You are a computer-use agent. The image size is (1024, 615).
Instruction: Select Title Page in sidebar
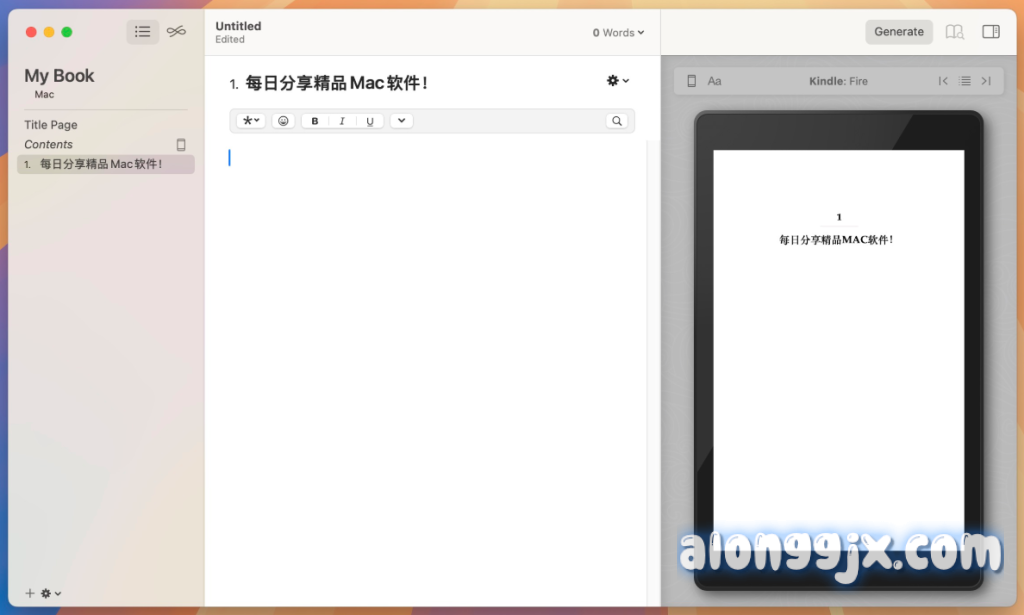[x=51, y=125]
